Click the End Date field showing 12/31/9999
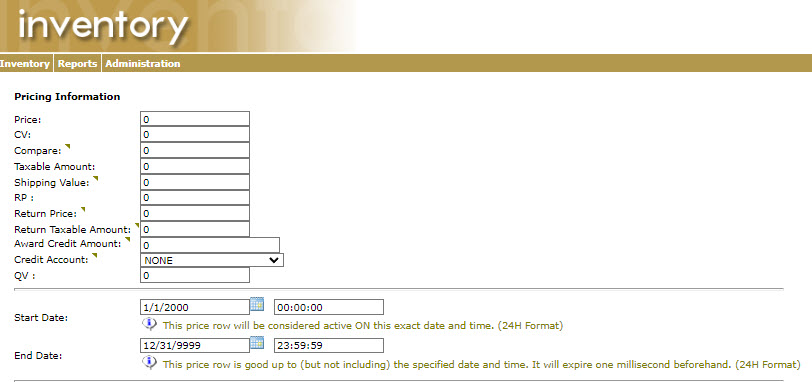 coord(195,346)
